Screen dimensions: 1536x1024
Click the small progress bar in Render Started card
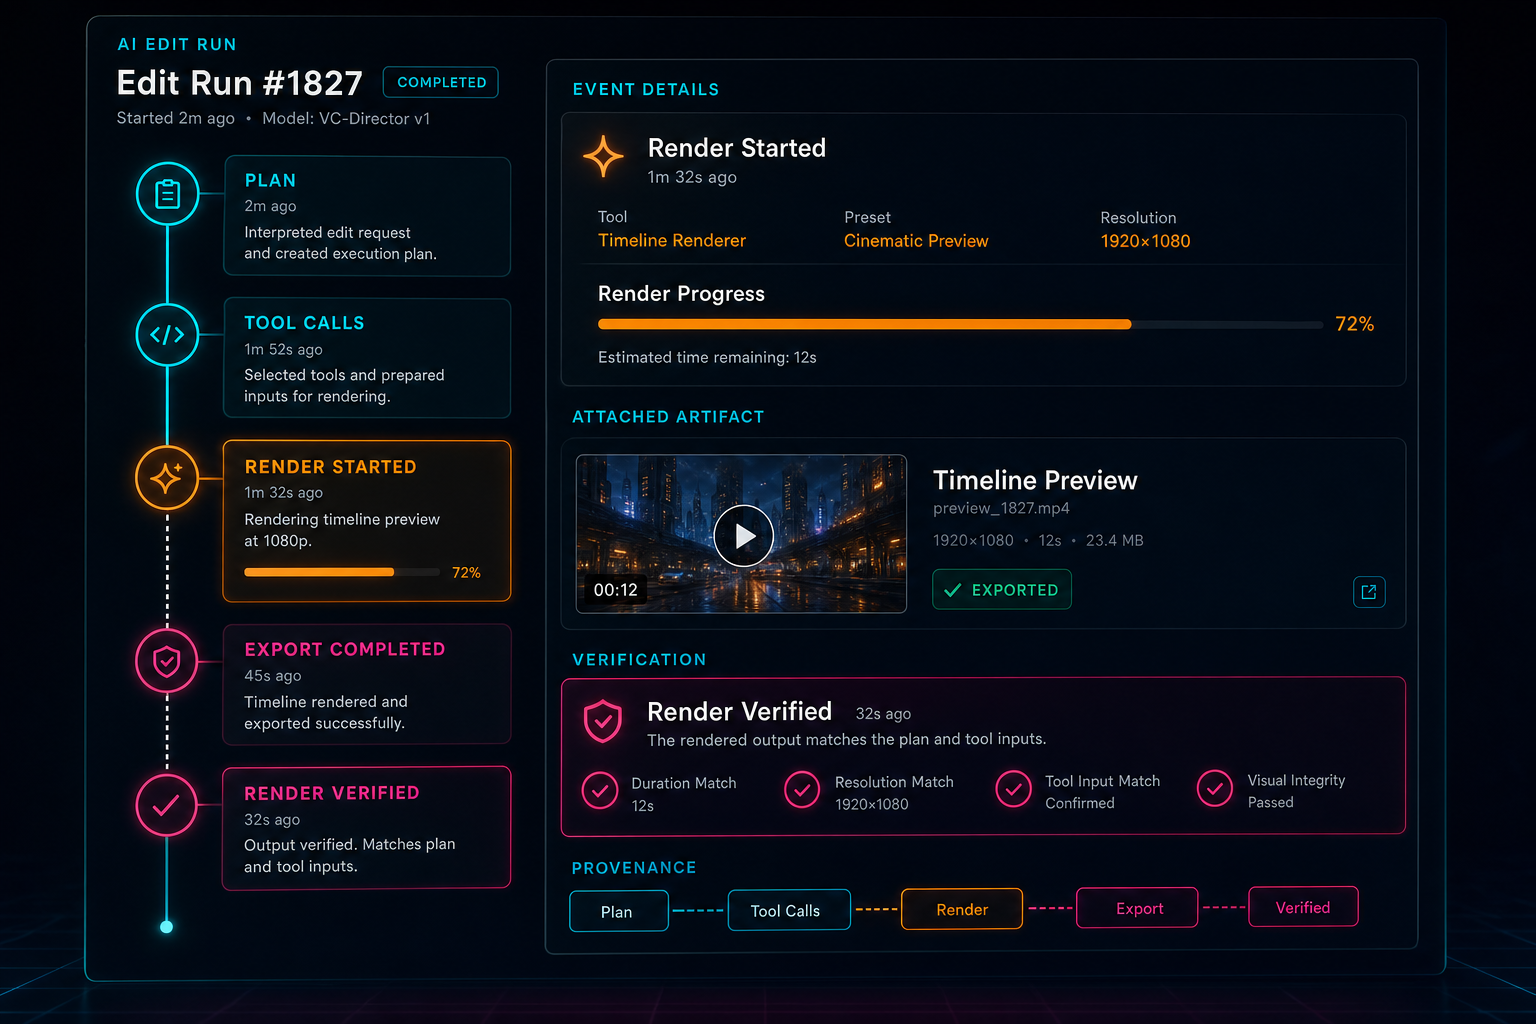[x=342, y=572]
